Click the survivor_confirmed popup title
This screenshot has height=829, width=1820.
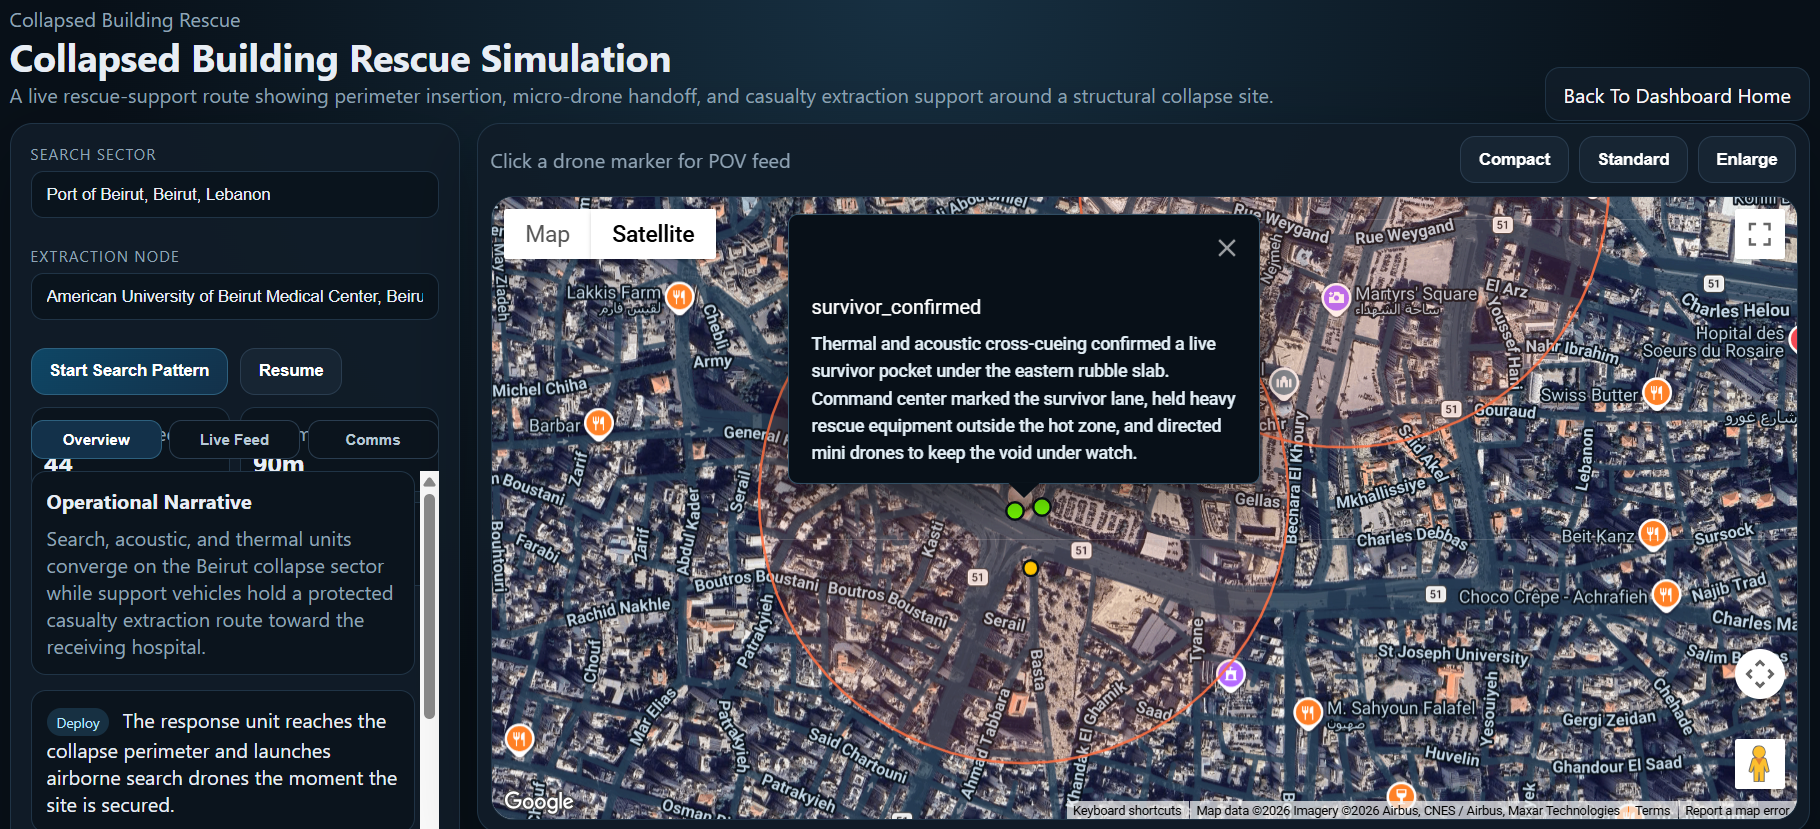[896, 307]
